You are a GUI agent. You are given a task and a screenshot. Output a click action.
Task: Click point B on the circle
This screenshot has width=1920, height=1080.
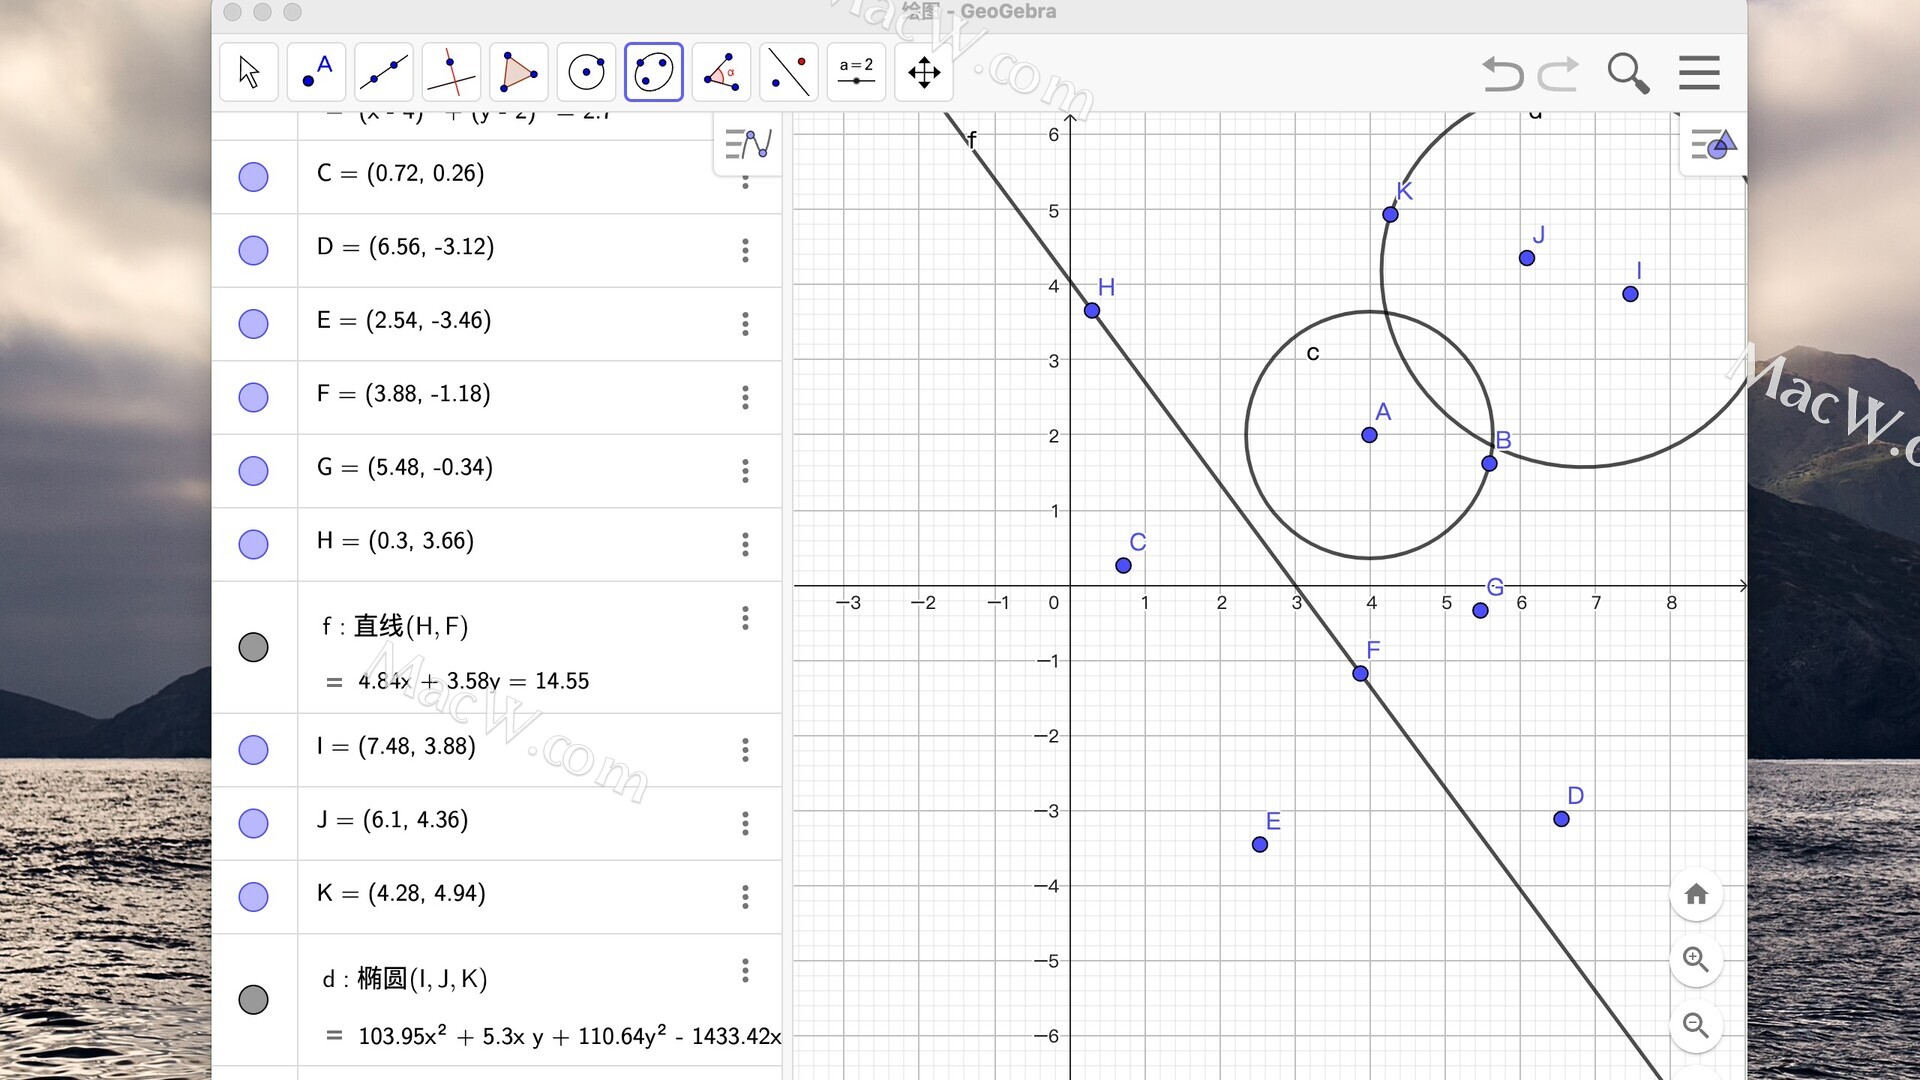(1489, 464)
